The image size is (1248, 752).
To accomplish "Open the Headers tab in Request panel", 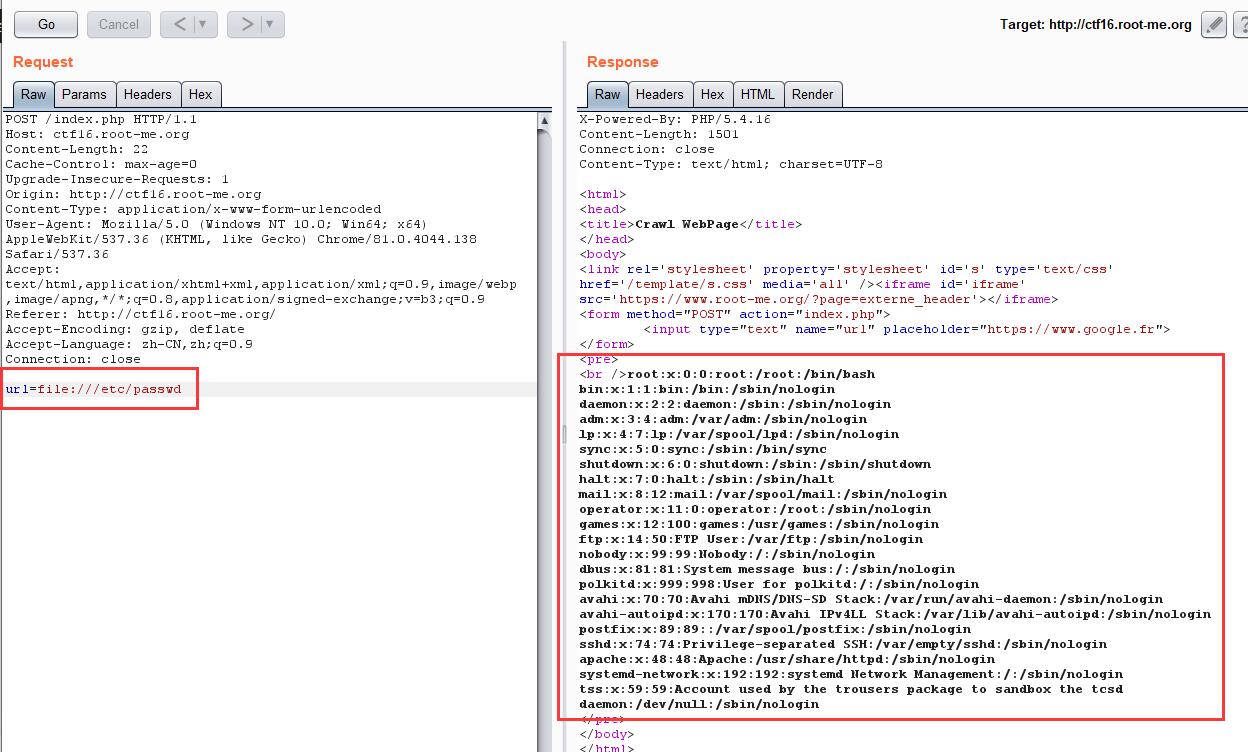I will tap(147, 94).
